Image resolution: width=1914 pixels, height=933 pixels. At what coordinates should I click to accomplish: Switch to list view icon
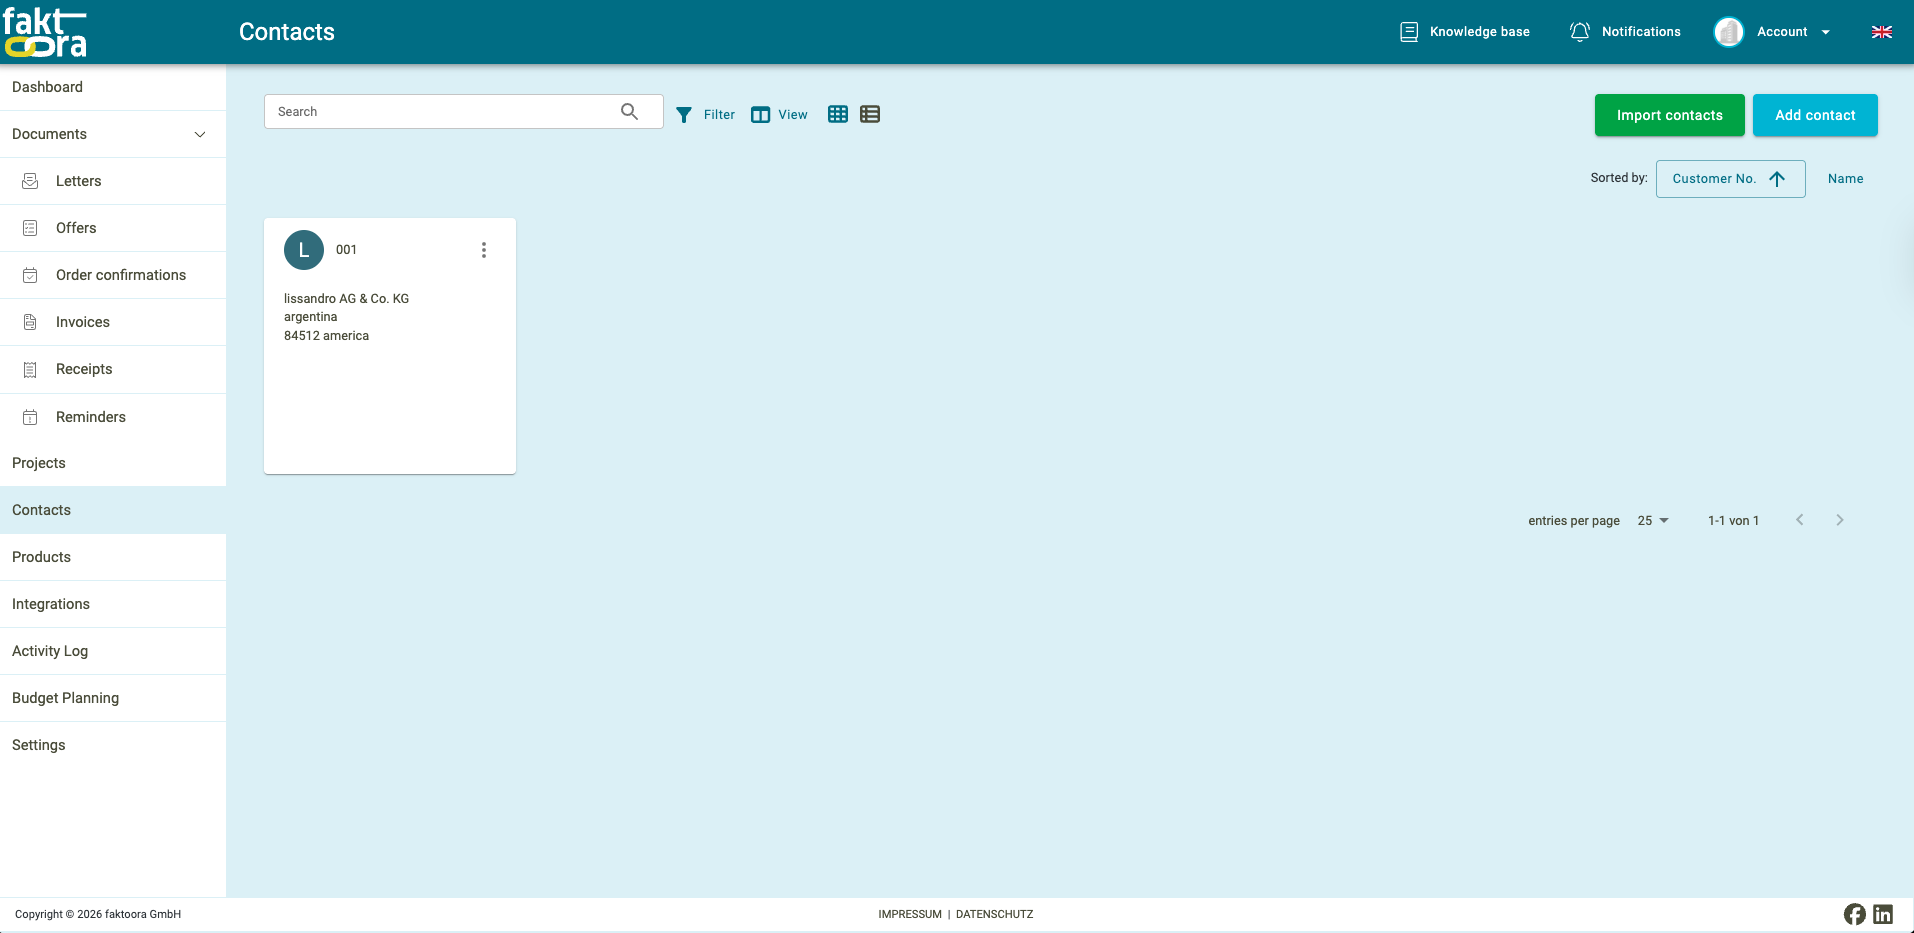pyautogui.click(x=870, y=115)
